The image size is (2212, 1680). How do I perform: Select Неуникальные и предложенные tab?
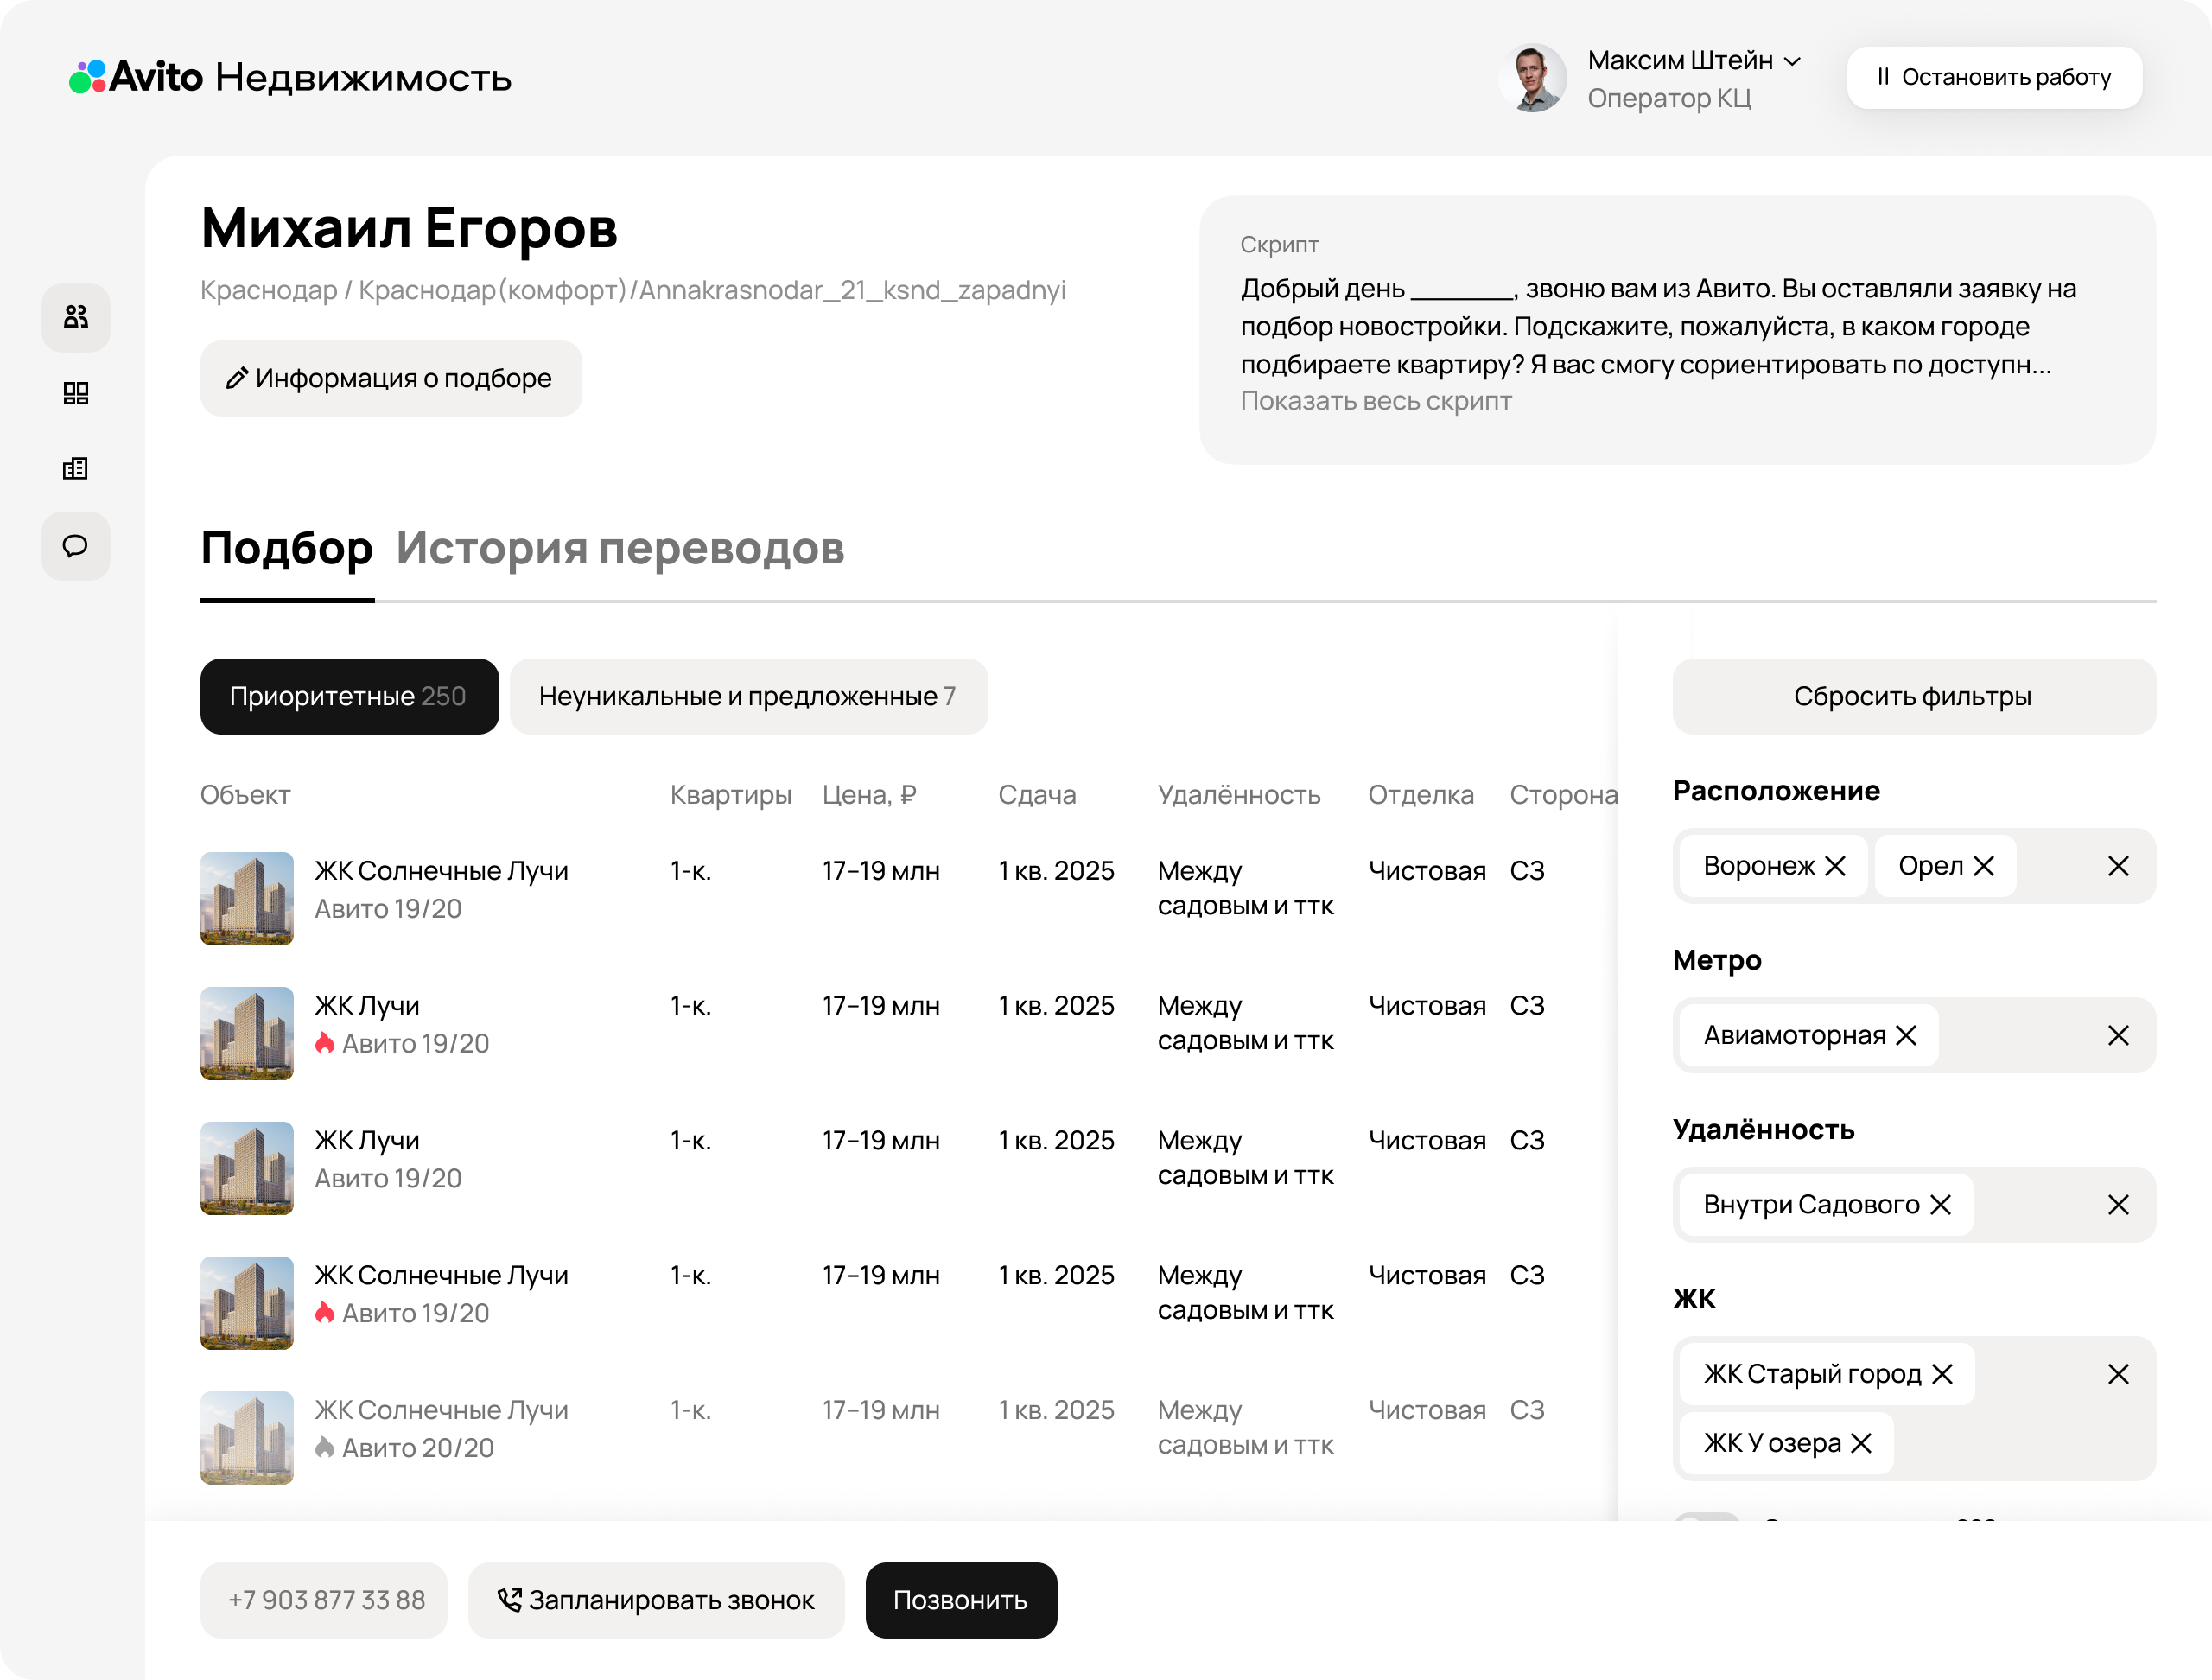click(x=748, y=696)
